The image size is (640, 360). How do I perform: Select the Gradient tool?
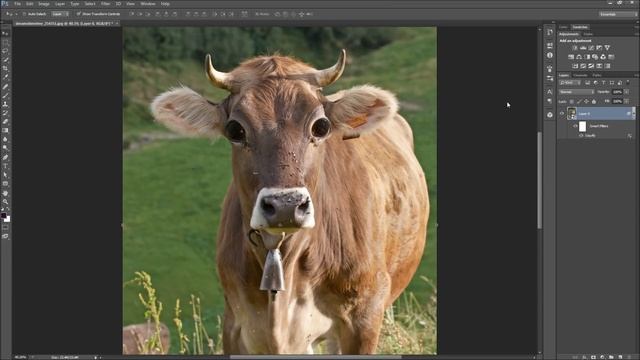click(x=5, y=130)
